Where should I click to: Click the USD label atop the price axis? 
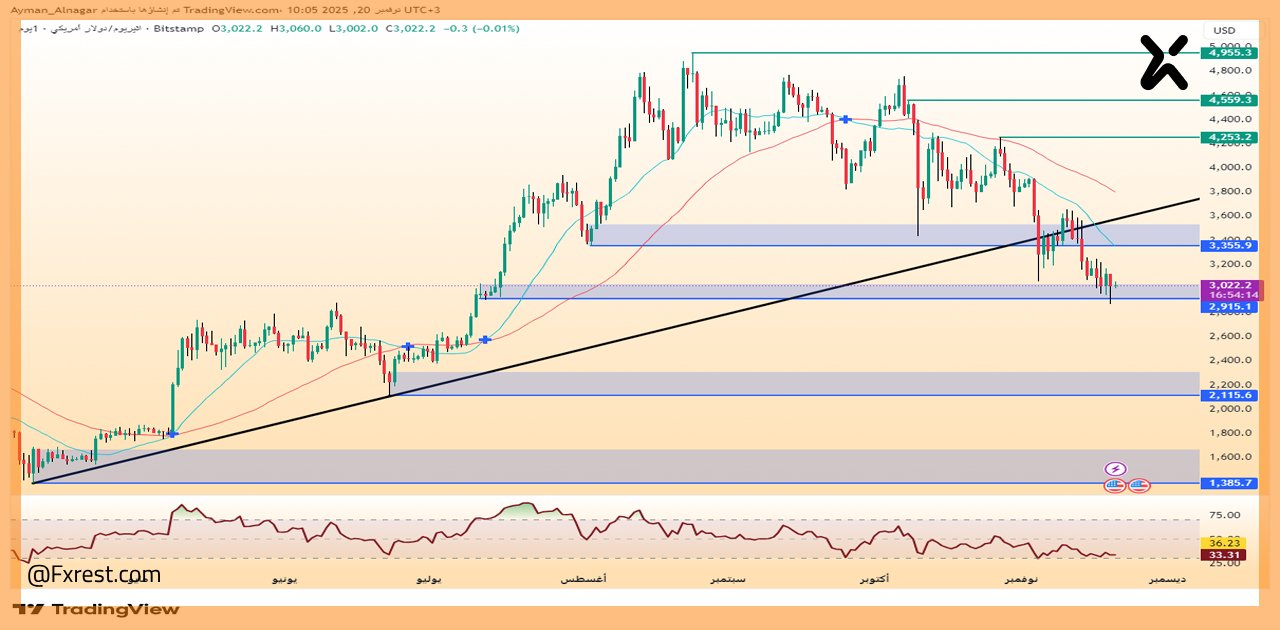(x=1224, y=30)
